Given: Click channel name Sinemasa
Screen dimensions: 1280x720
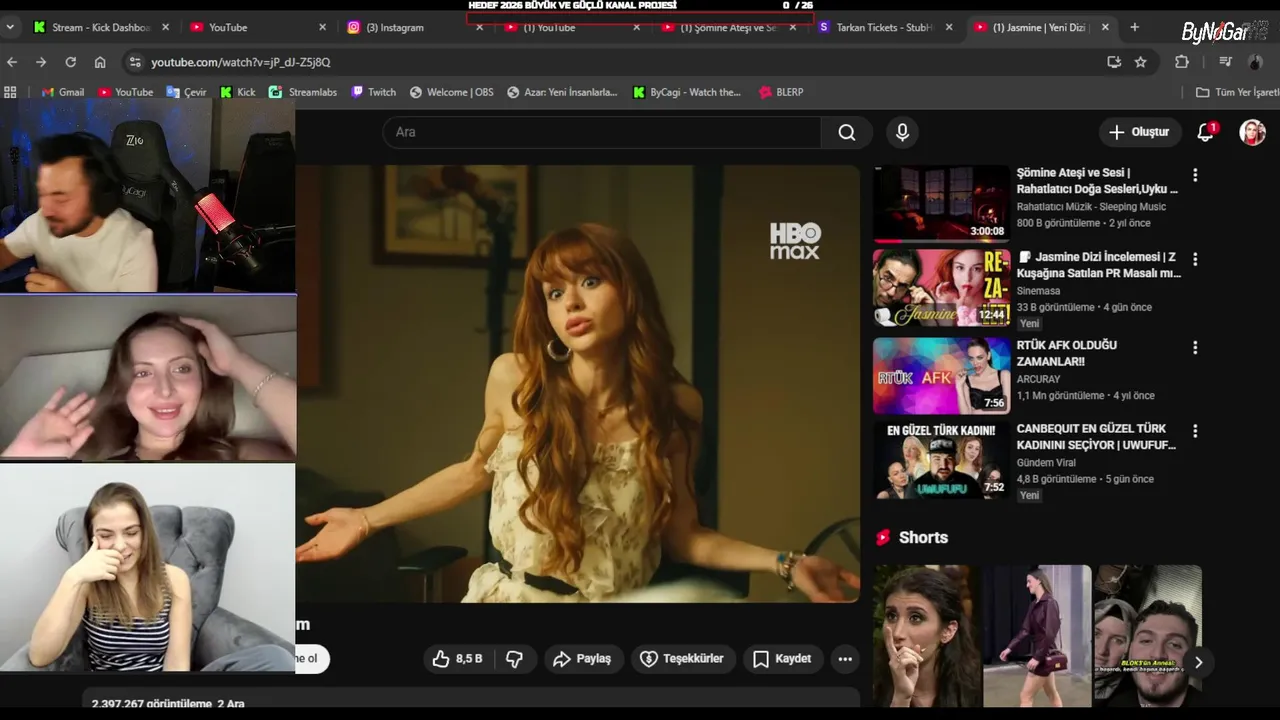Looking at the screenshot, I should point(1039,291).
